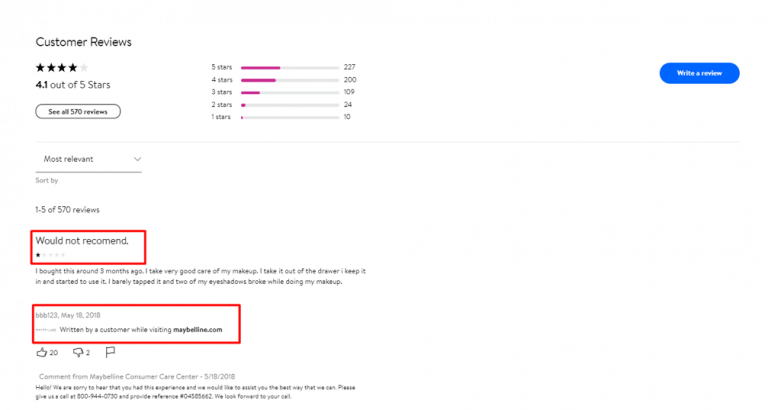Open the 'Would not recomend.' review title
The height and width of the screenshot is (410, 768).
pos(82,241)
